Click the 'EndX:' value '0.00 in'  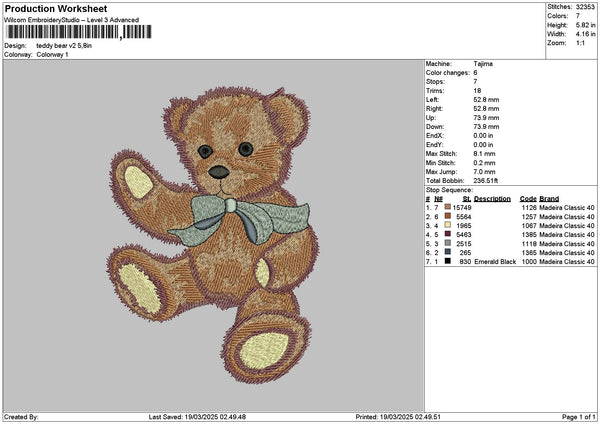483,136
